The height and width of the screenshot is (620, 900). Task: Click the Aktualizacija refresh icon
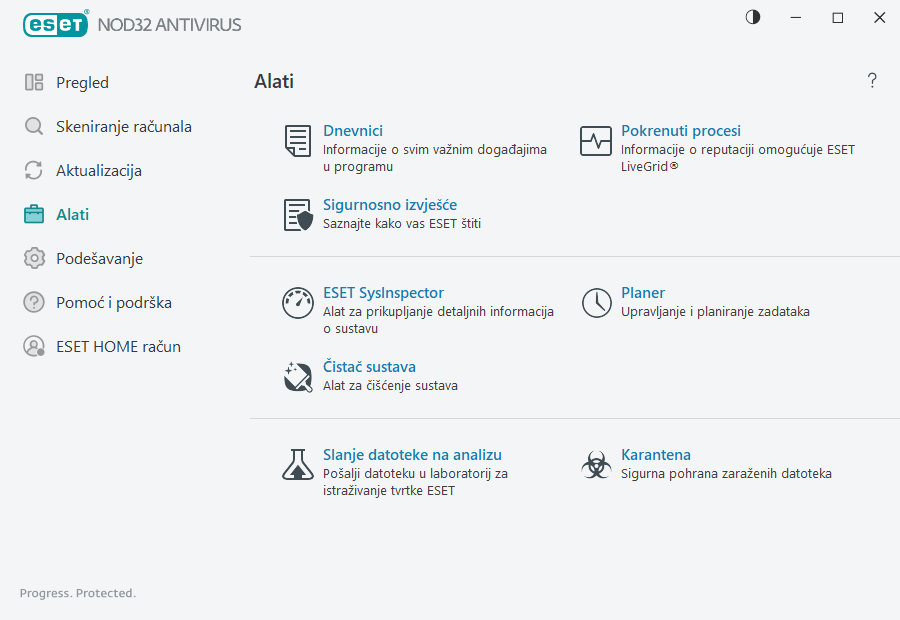coord(33,170)
